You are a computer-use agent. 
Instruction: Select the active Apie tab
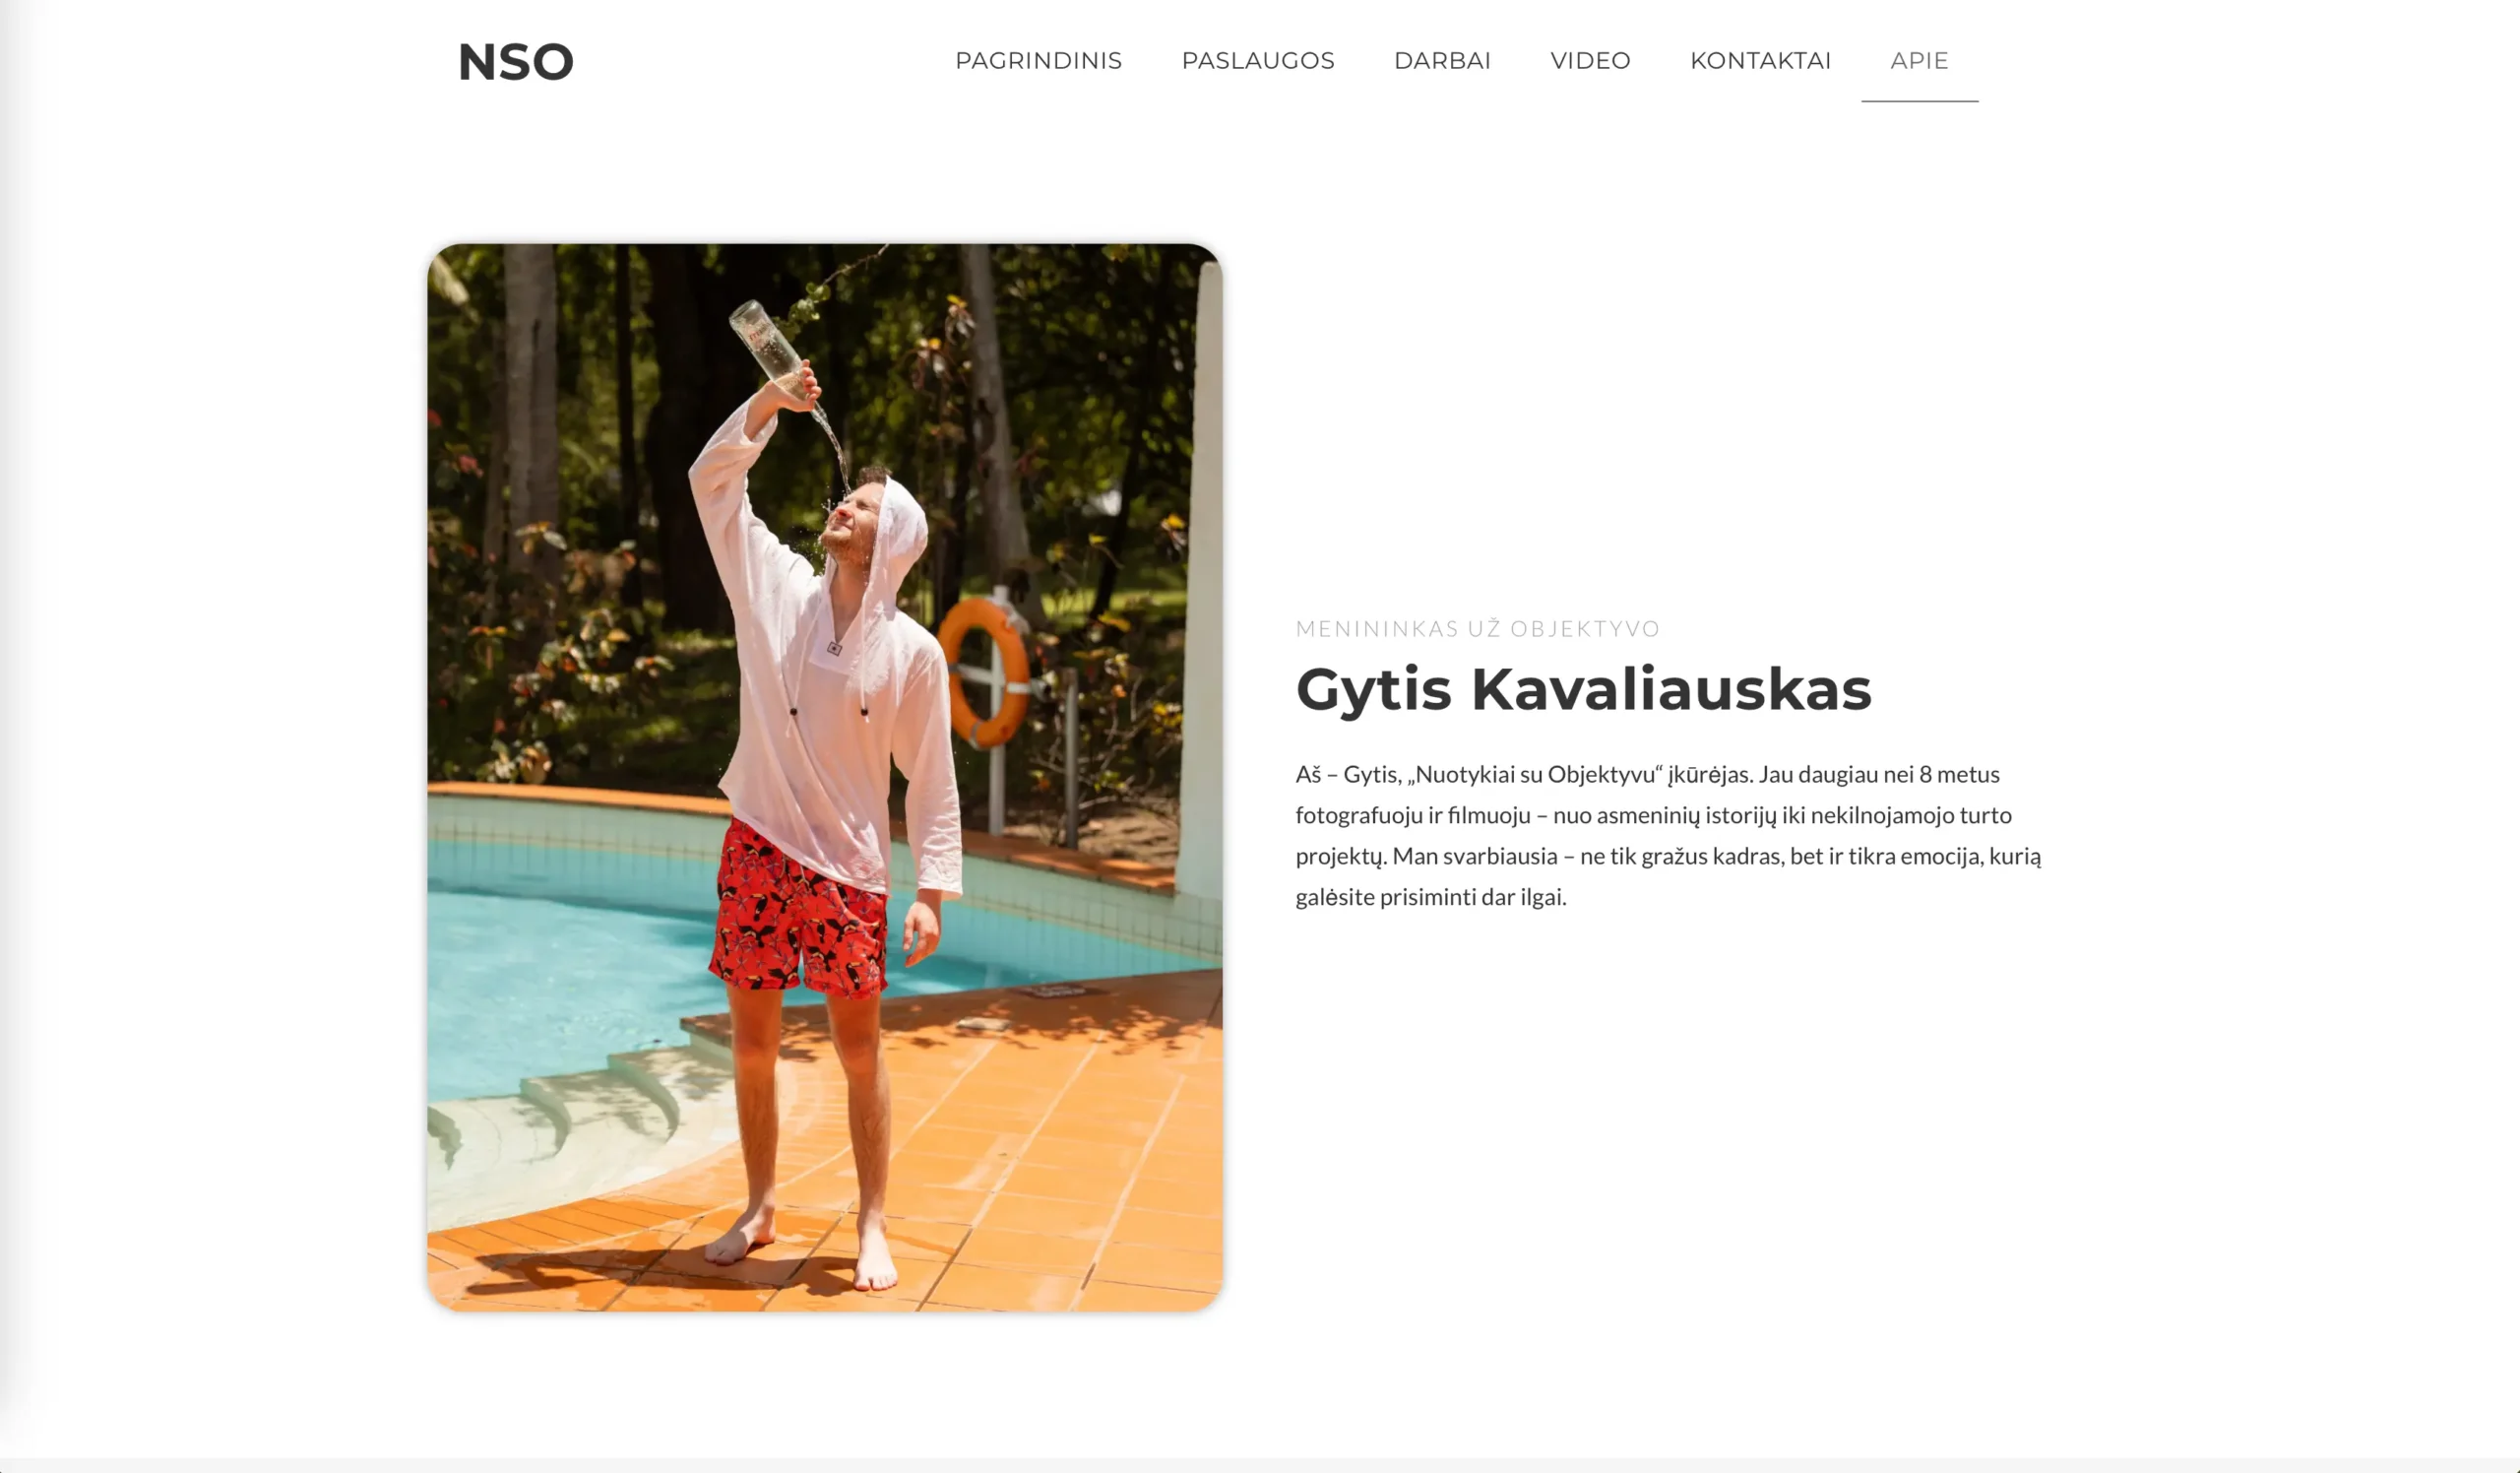click(x=1919, y=61)
